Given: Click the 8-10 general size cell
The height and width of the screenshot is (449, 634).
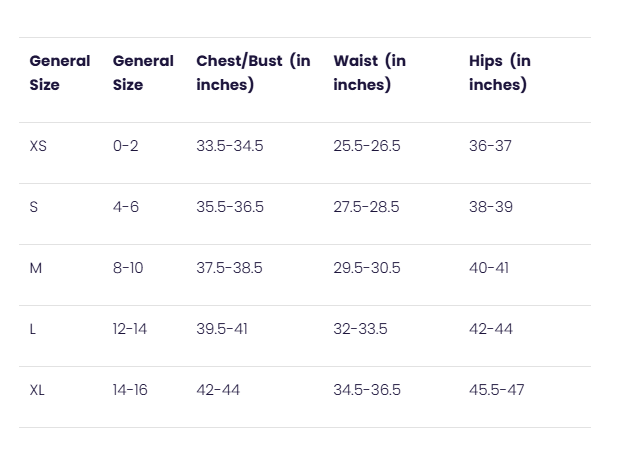Looking at the screenshot, I should pos(128,268).
